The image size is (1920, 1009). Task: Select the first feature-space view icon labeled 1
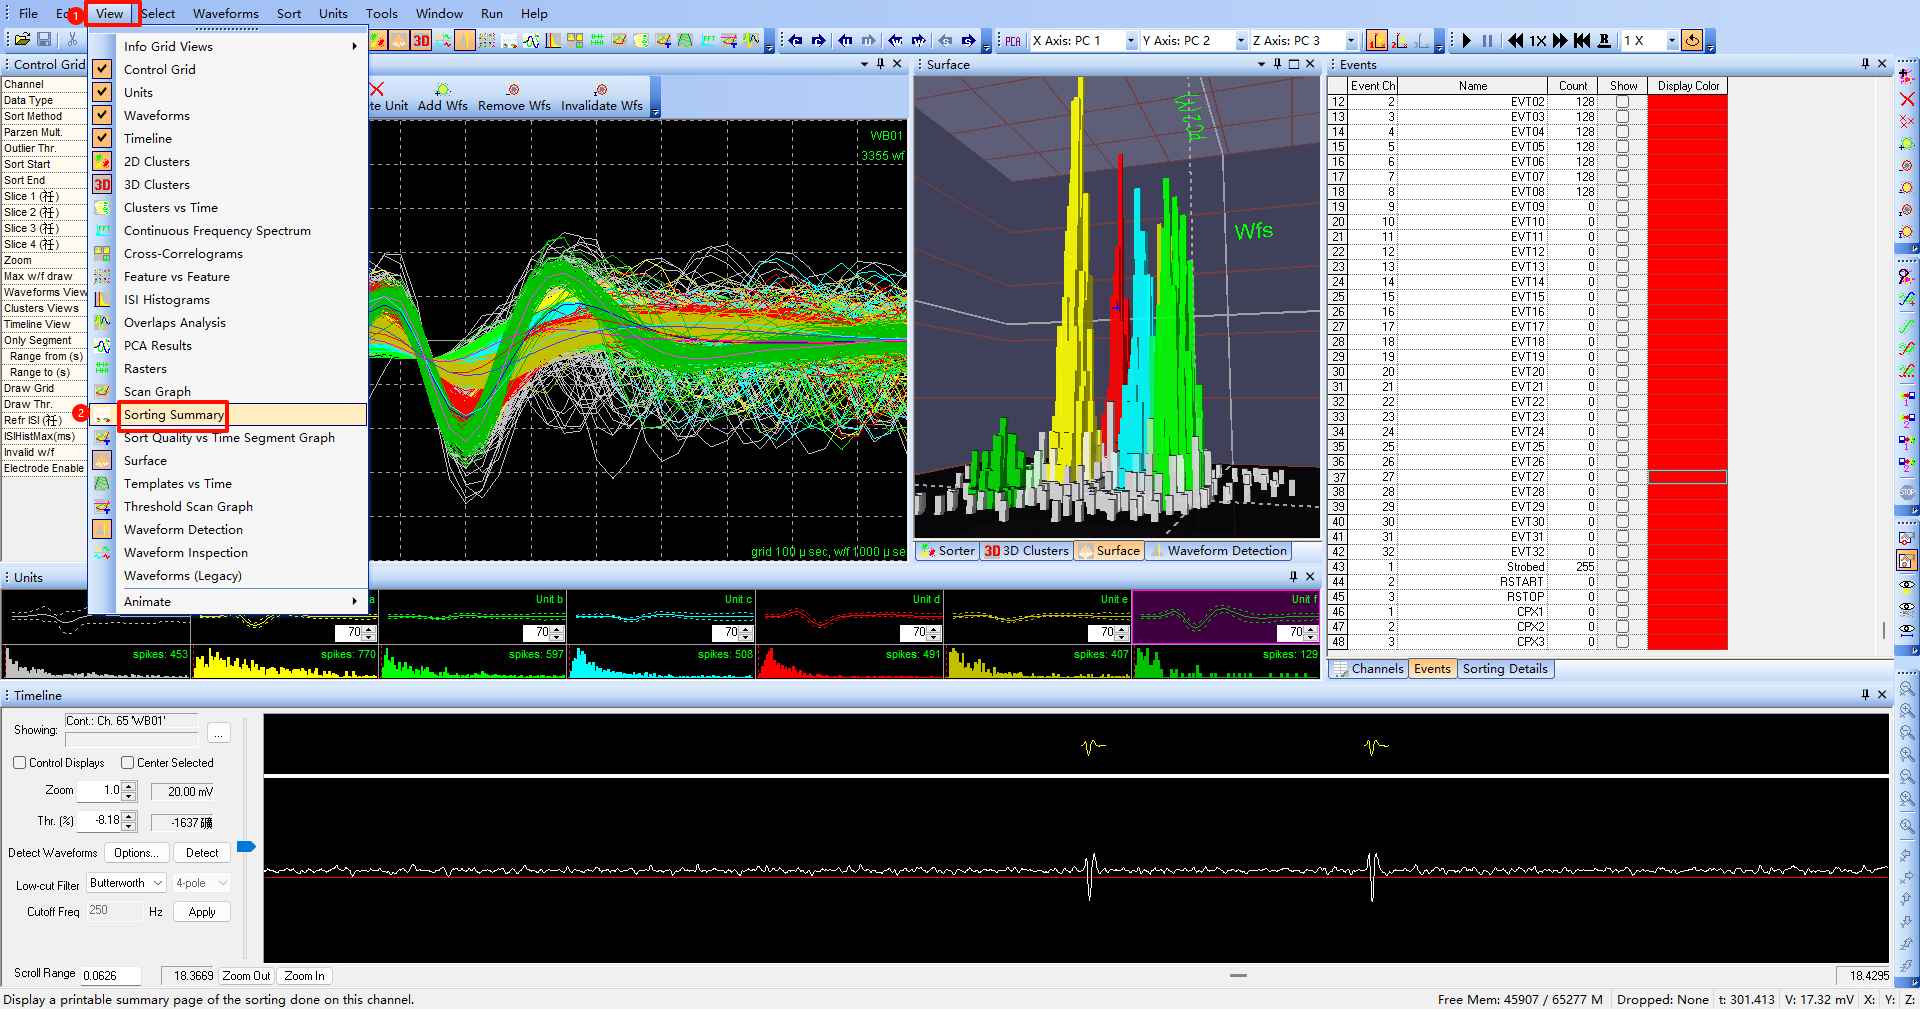click(x=1377, y=40)
